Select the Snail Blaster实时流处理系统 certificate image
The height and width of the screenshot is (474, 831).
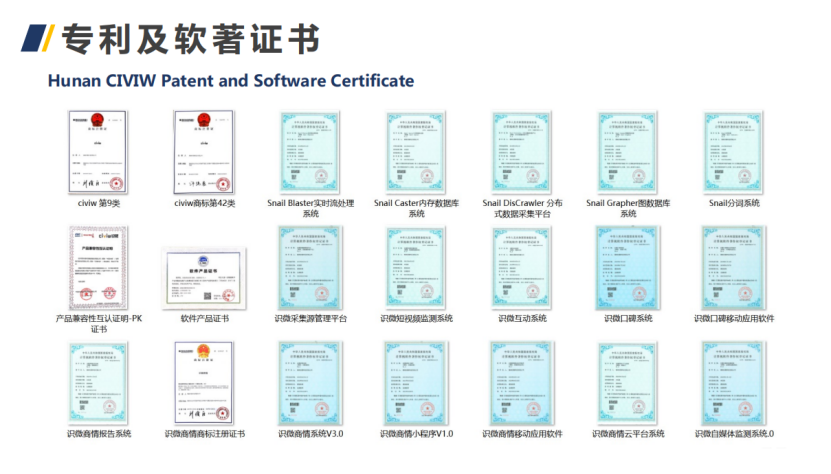[310, 152]
